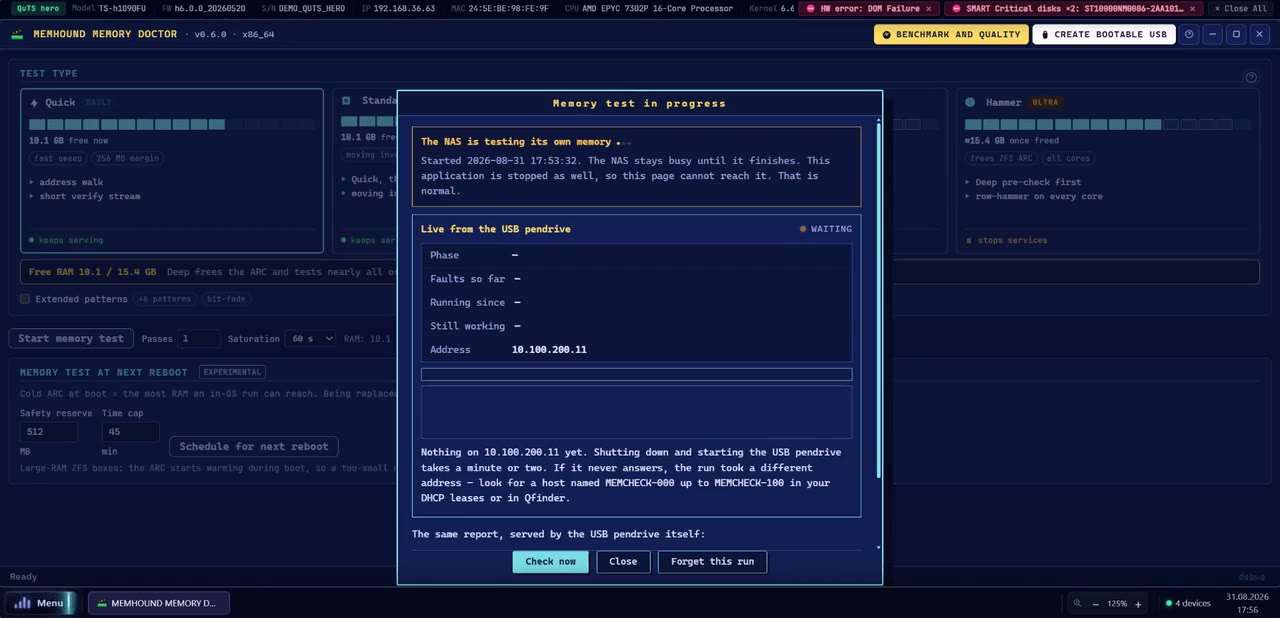The width and height of the screenshot is (1280, 618).
Task: Zoom out with the minus icon
Action: coord(1096,604)
